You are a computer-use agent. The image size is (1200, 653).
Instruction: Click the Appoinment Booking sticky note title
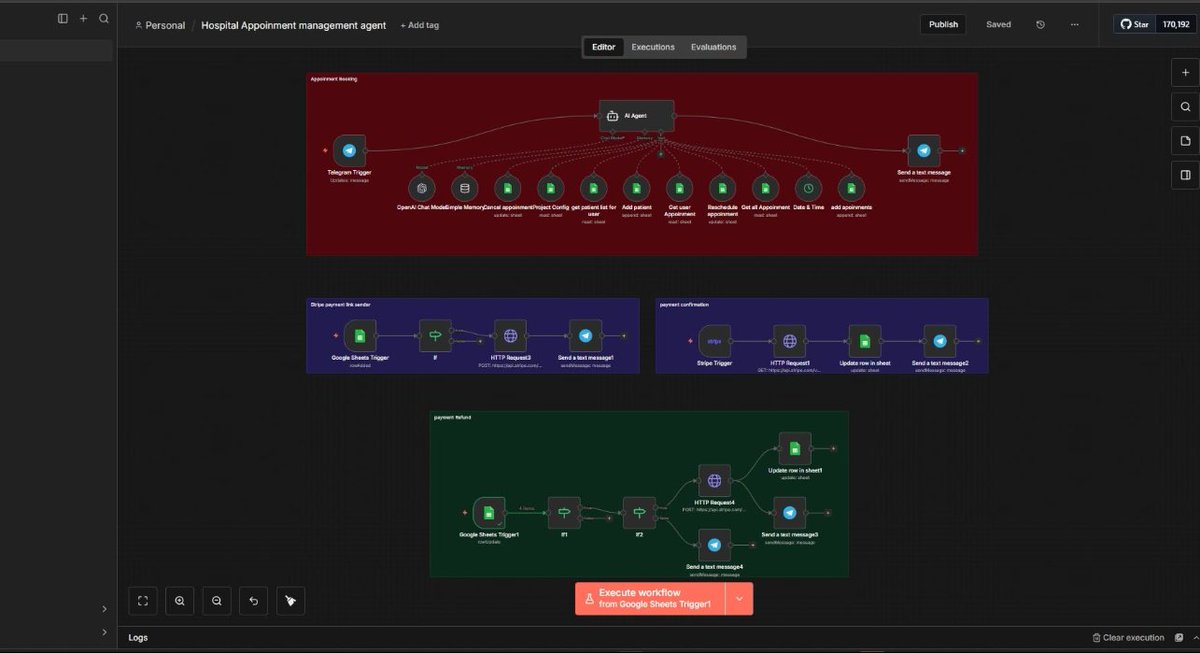[x=334, y=79]
